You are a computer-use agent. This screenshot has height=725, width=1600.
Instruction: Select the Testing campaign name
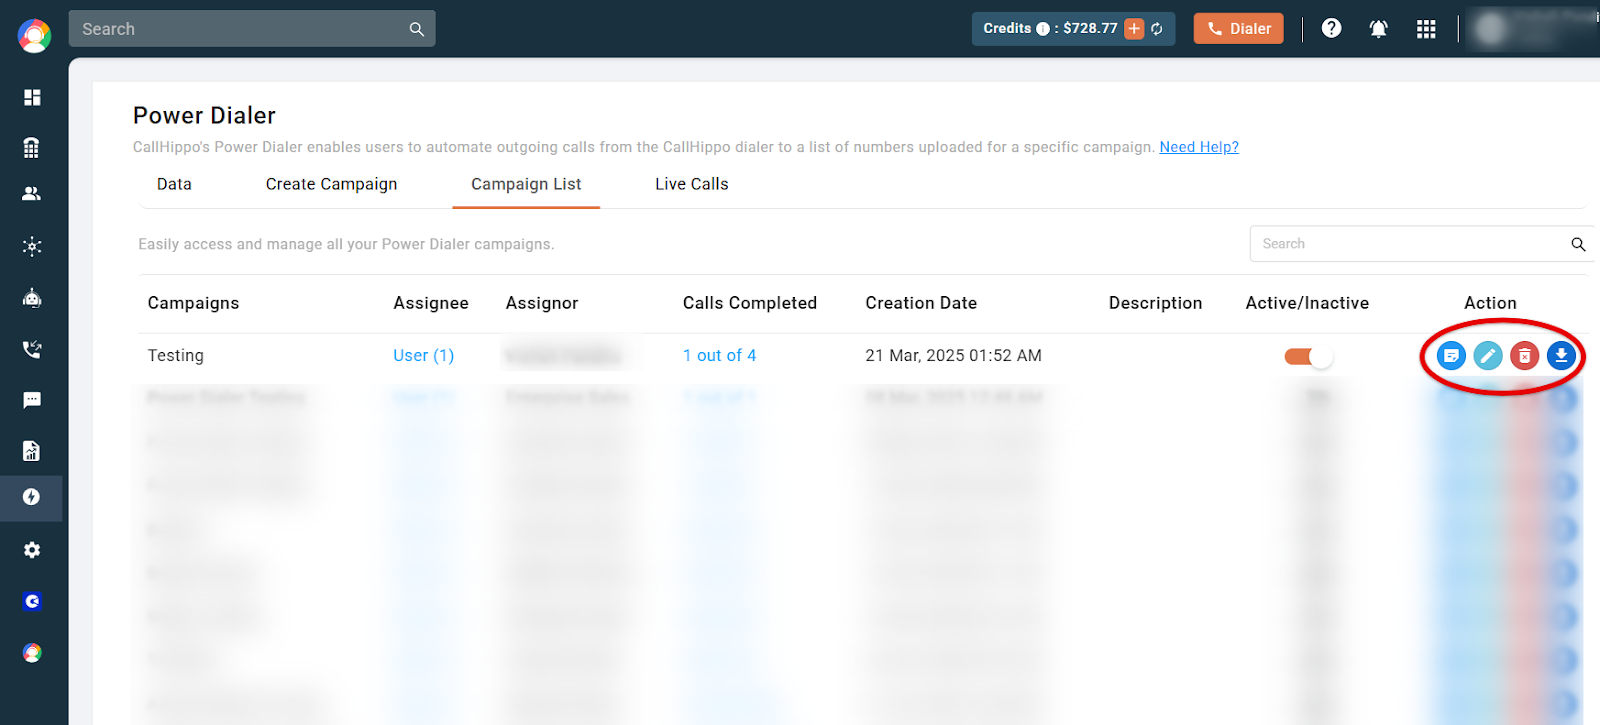(x=176, y=355)
